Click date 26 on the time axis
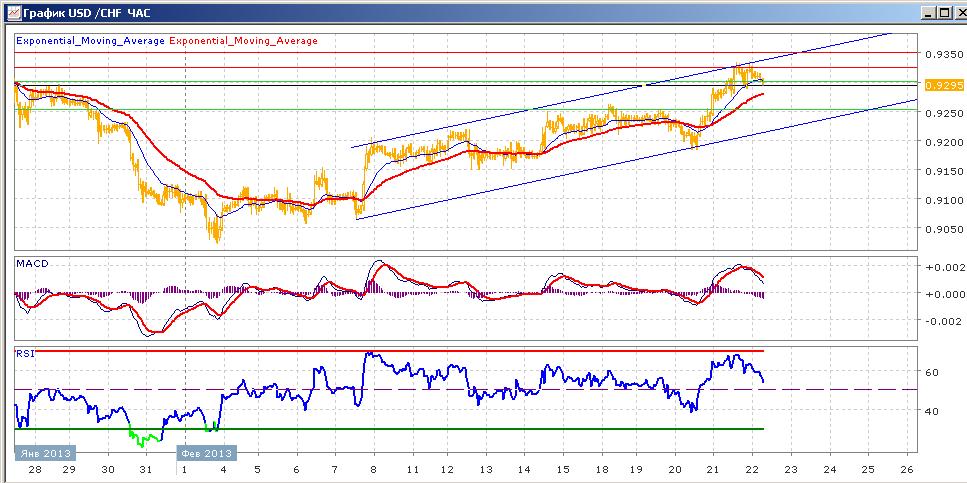 906,468
